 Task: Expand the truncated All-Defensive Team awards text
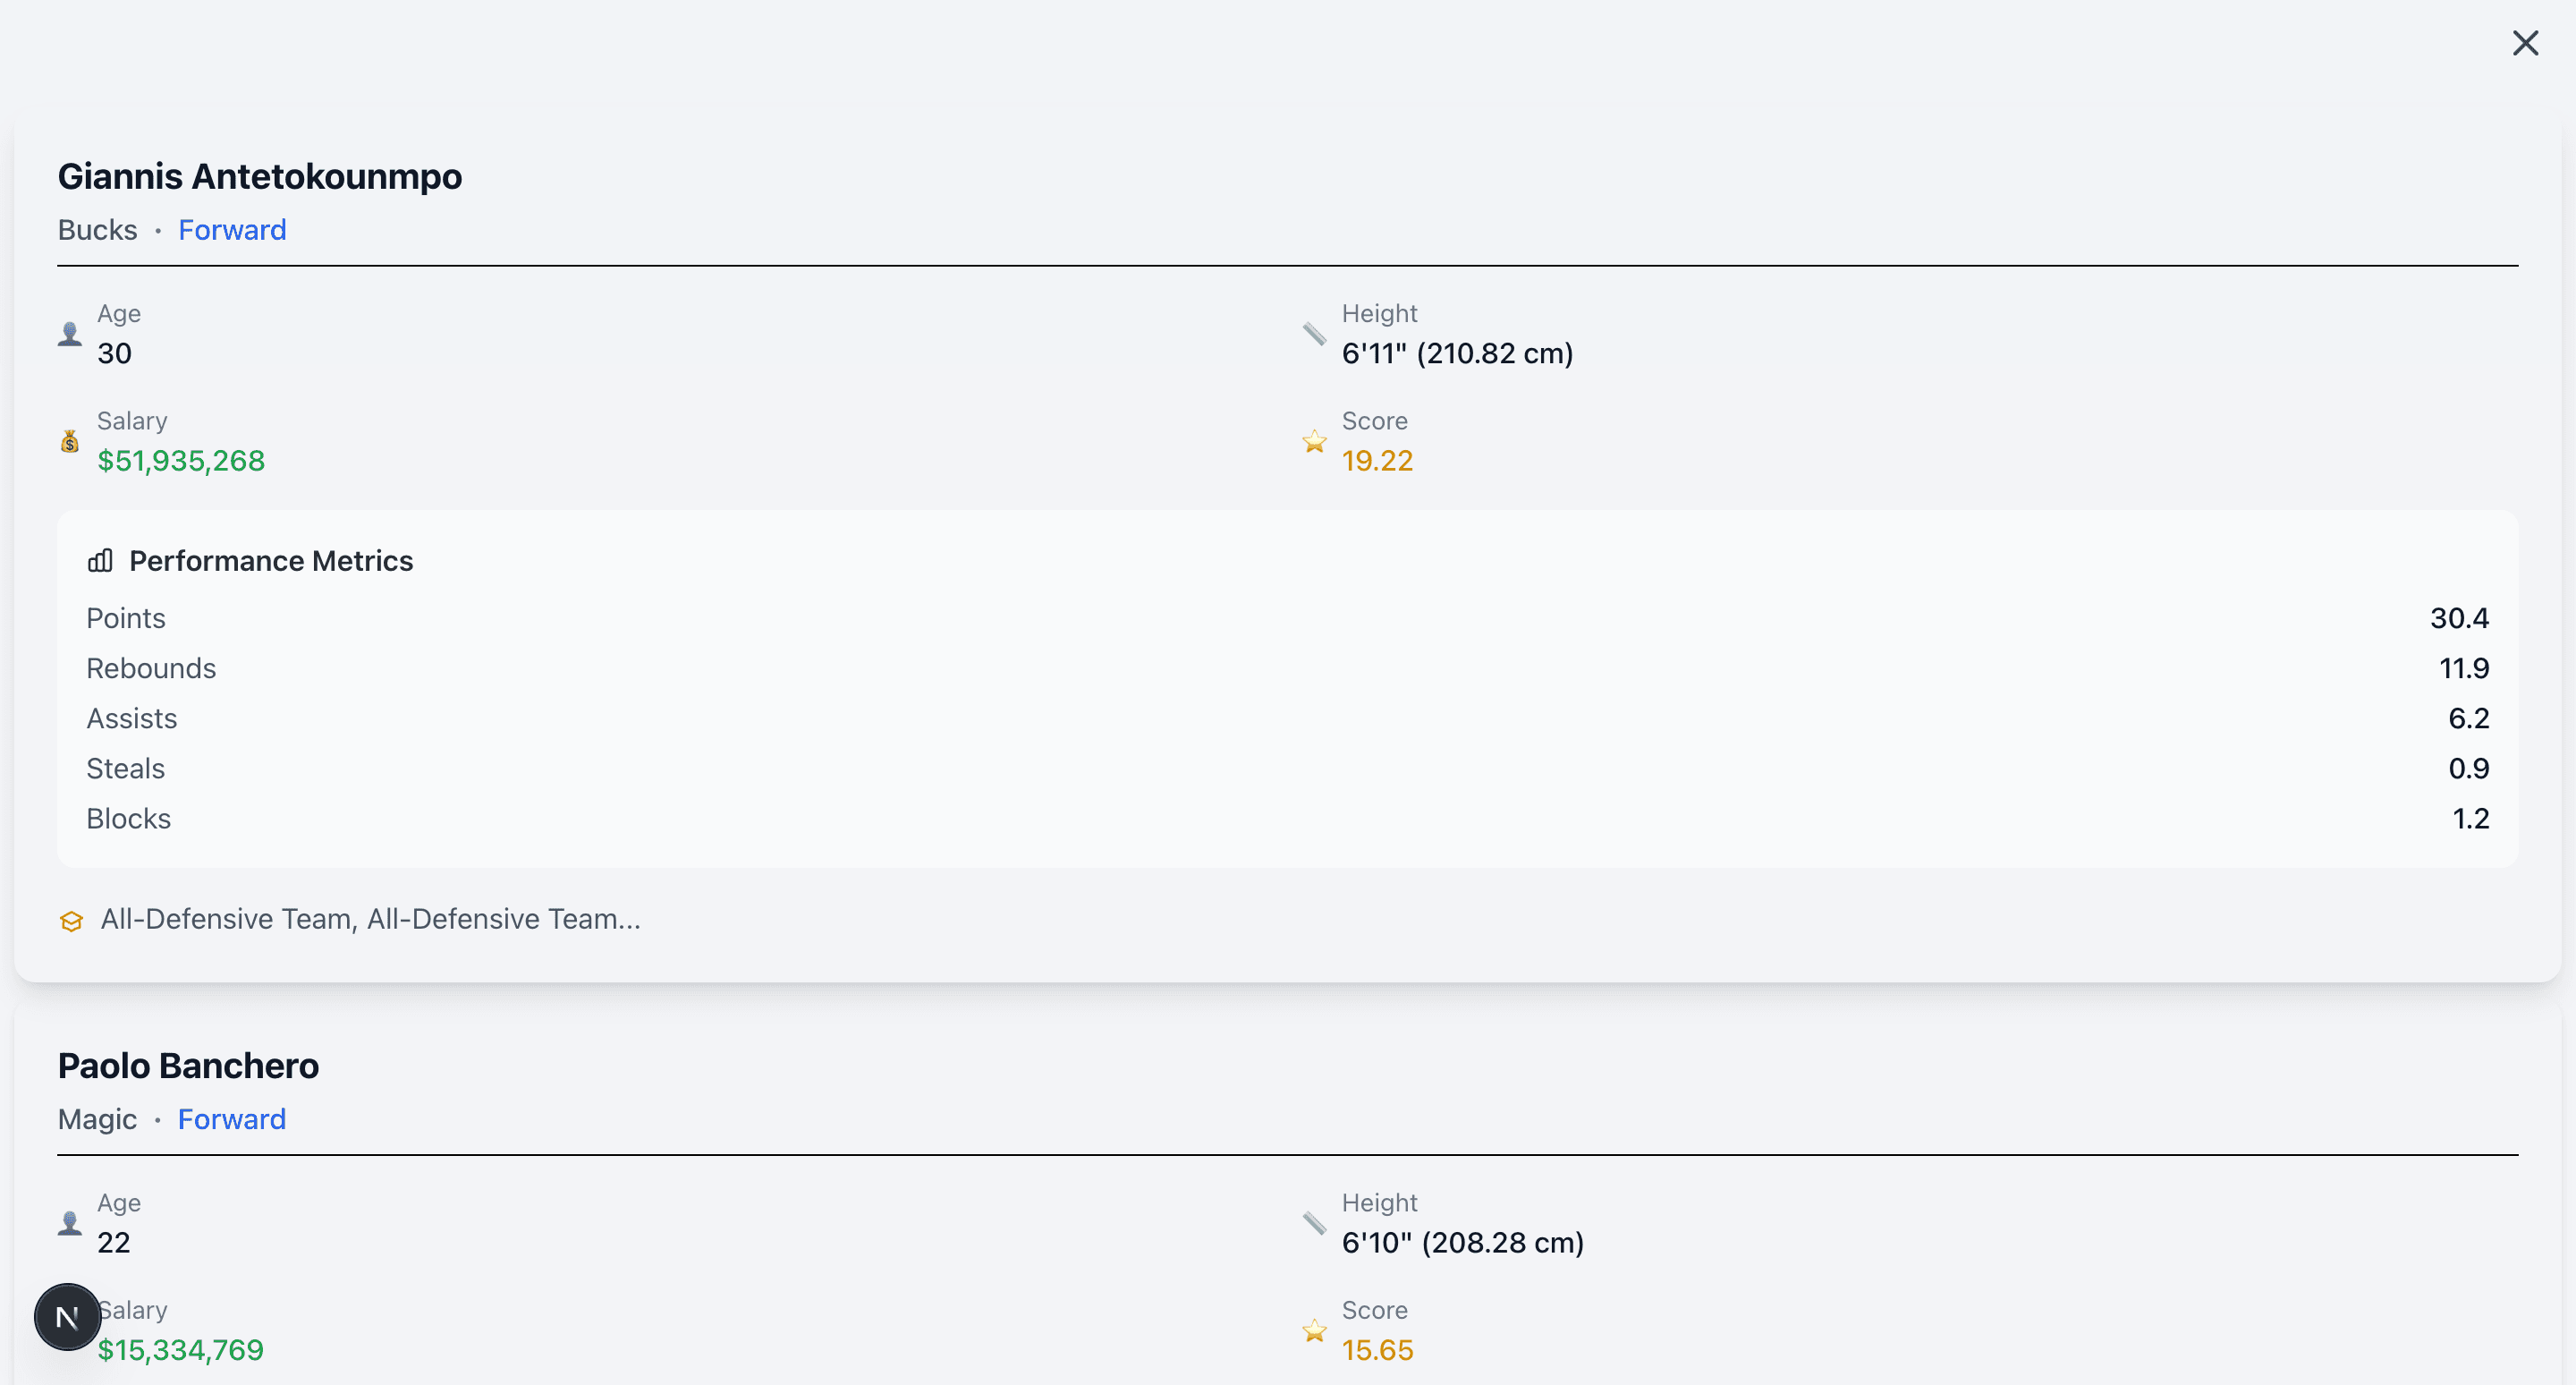370,919
